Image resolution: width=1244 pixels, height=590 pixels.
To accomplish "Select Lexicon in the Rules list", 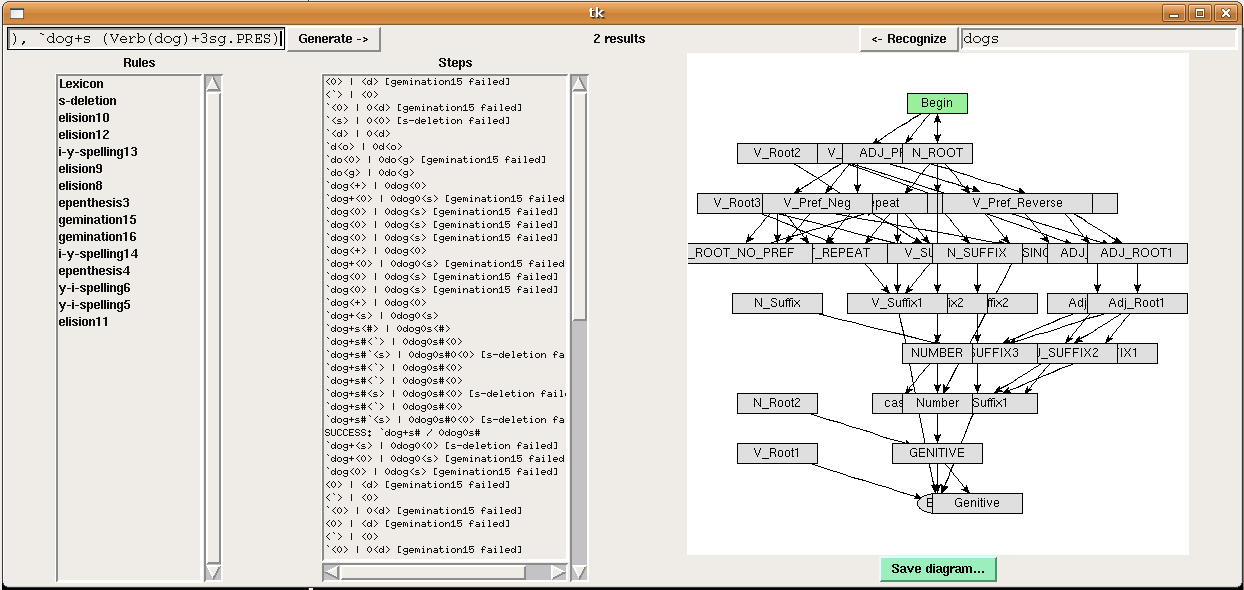I will 81,84.
